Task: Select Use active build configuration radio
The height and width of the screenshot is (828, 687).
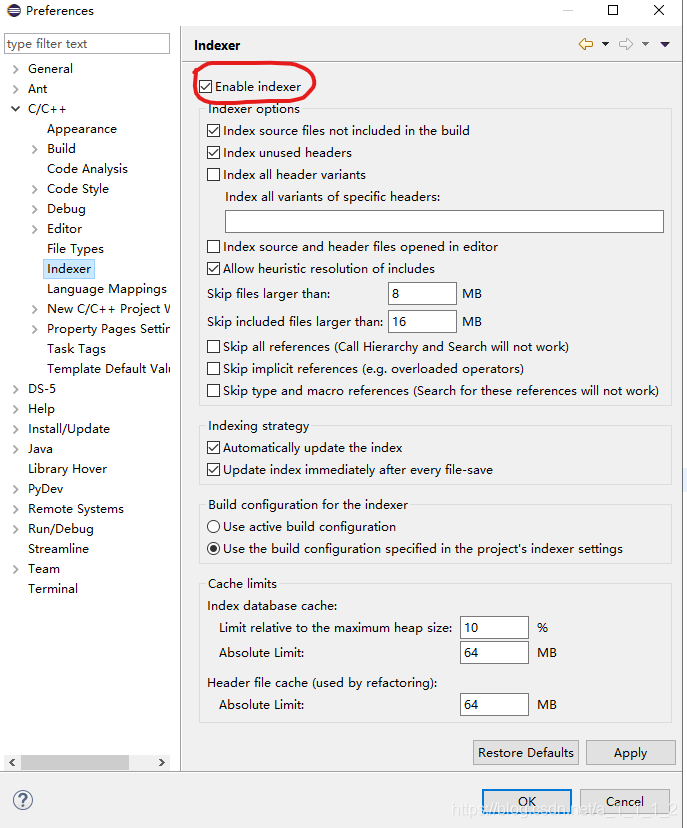Action: coord(213,527)
